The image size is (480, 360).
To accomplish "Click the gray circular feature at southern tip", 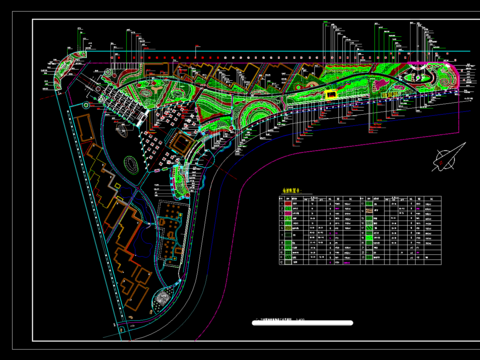I will (162, 298).
